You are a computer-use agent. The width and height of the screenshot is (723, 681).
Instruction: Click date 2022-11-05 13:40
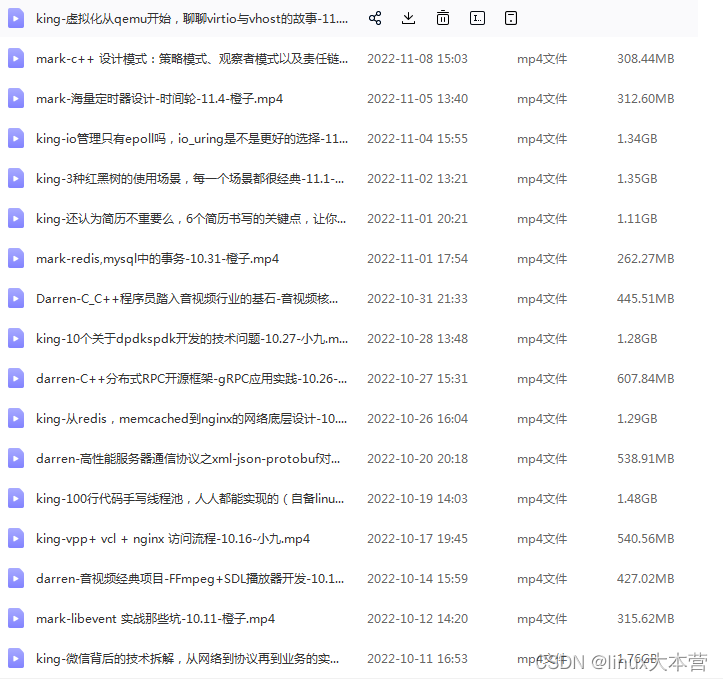point(417,99)
